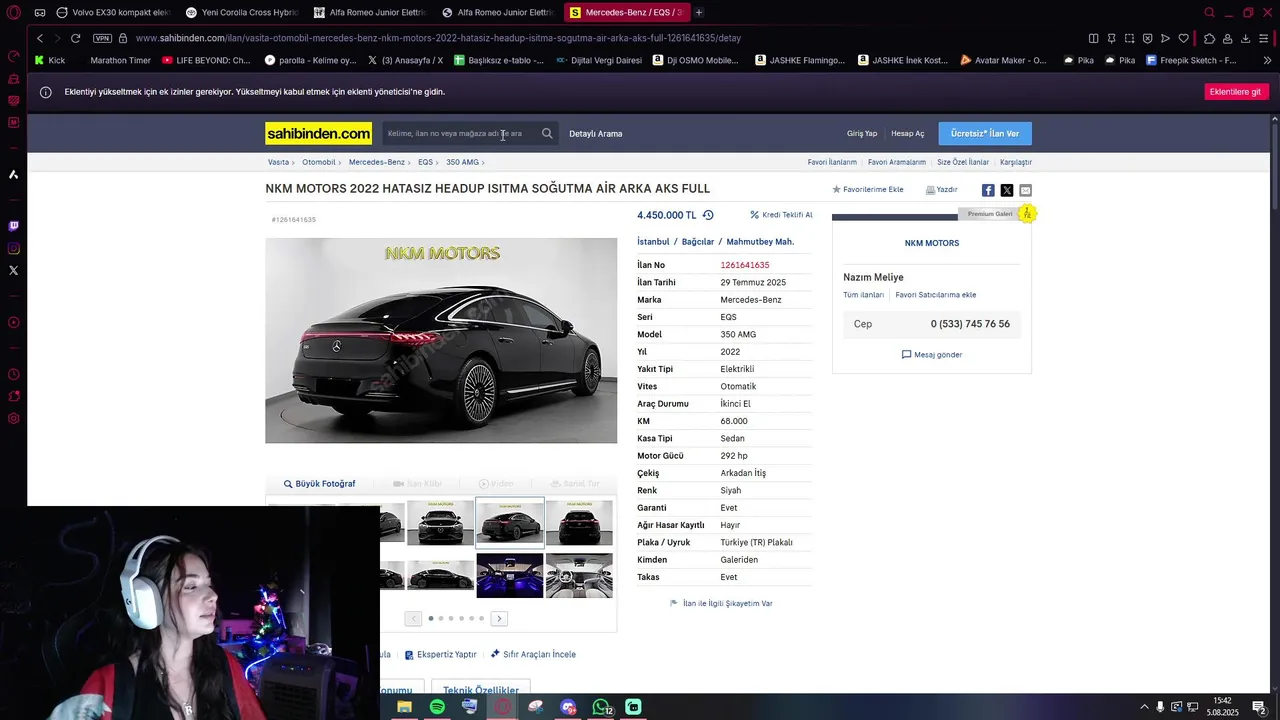Expand hidden bookmarks with double chevron

[1268, 60]
